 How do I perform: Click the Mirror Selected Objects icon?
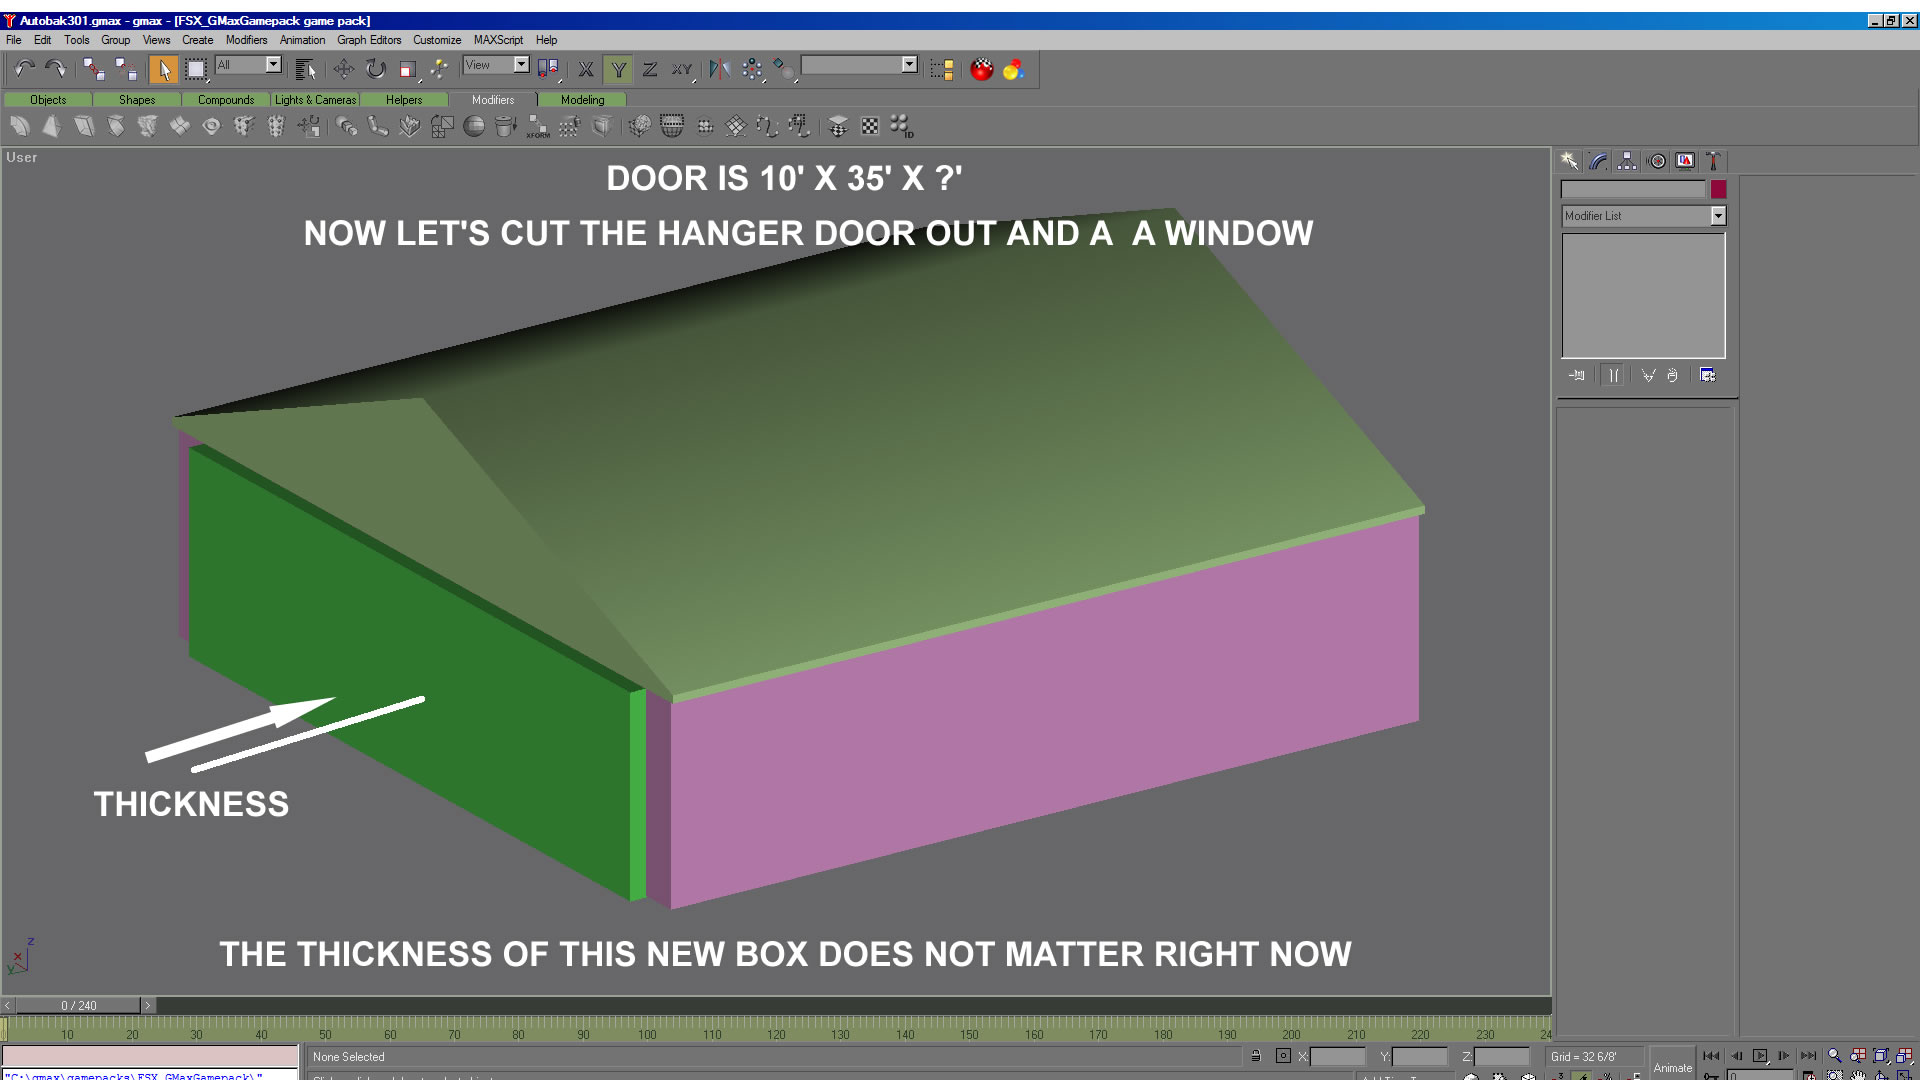click(719, 69)
